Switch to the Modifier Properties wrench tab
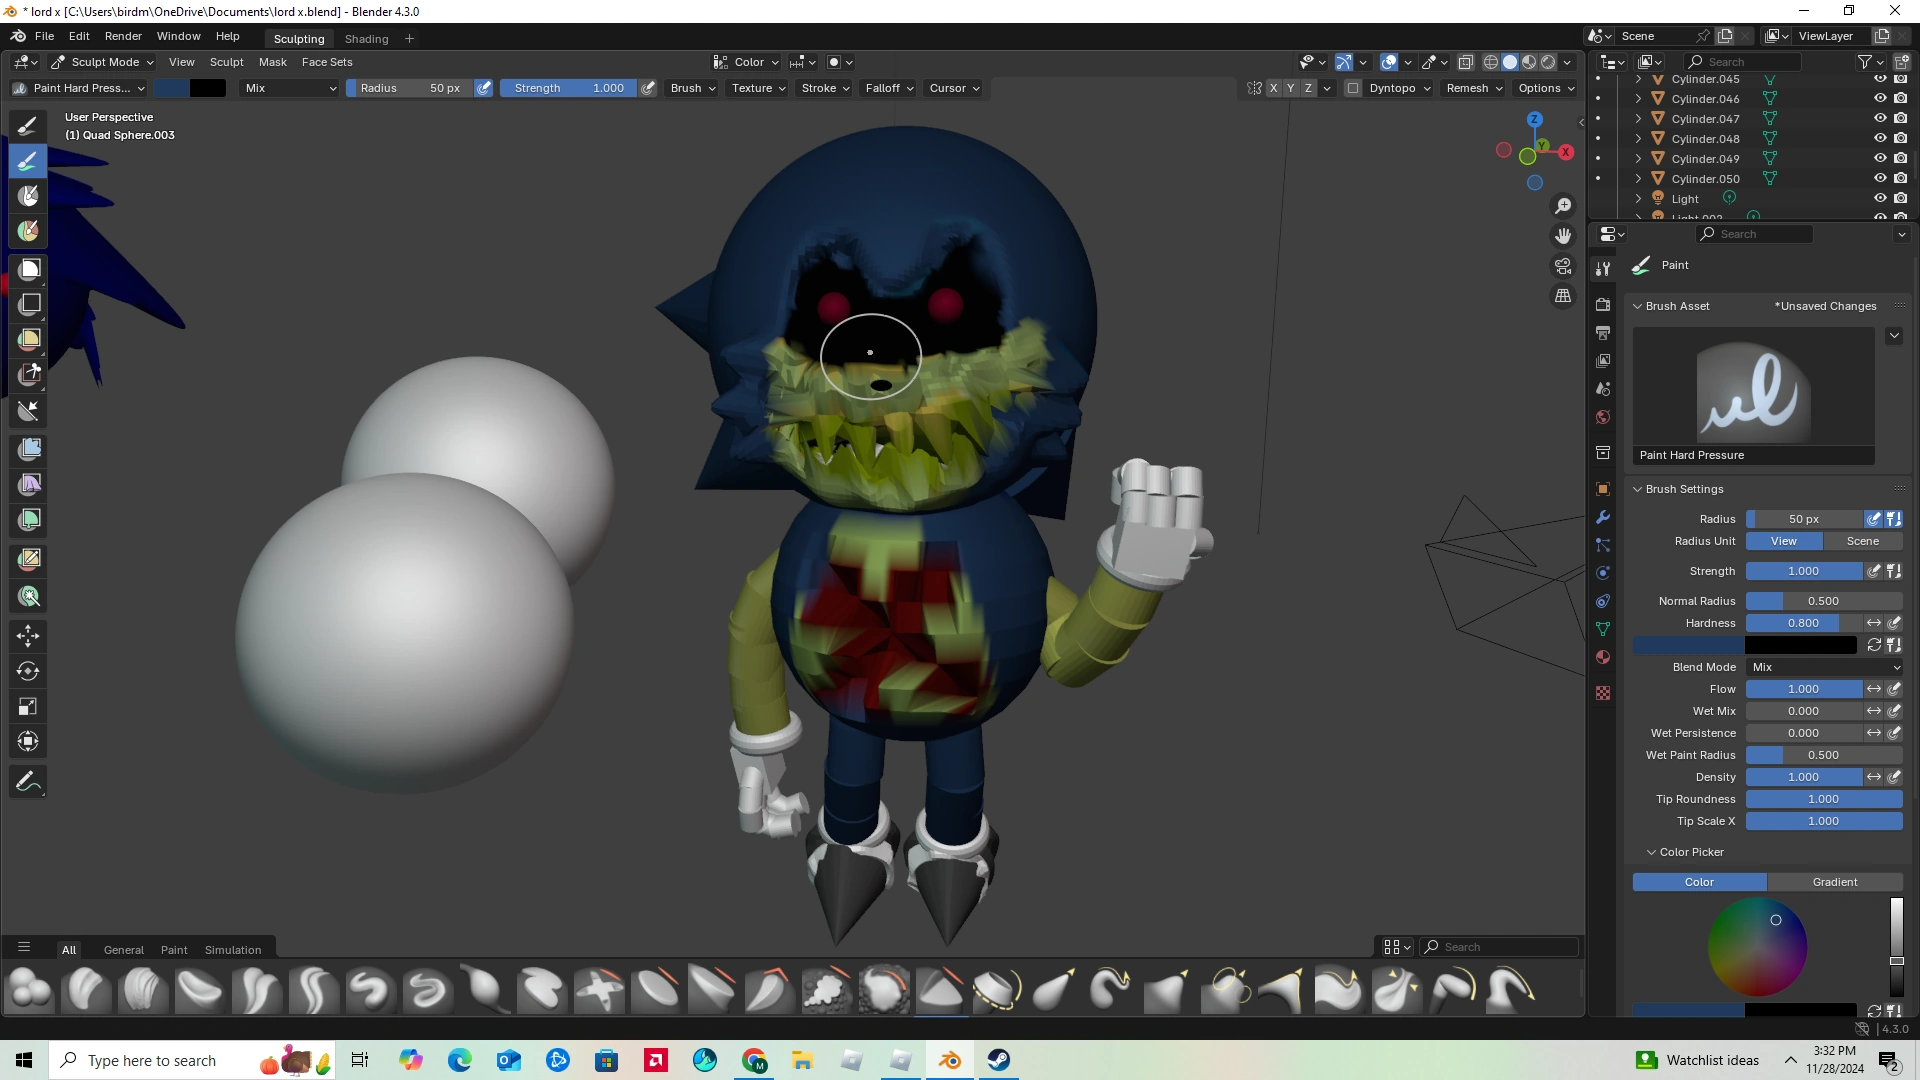This screenshot has width=1920, height=1080. (1602, 517)
